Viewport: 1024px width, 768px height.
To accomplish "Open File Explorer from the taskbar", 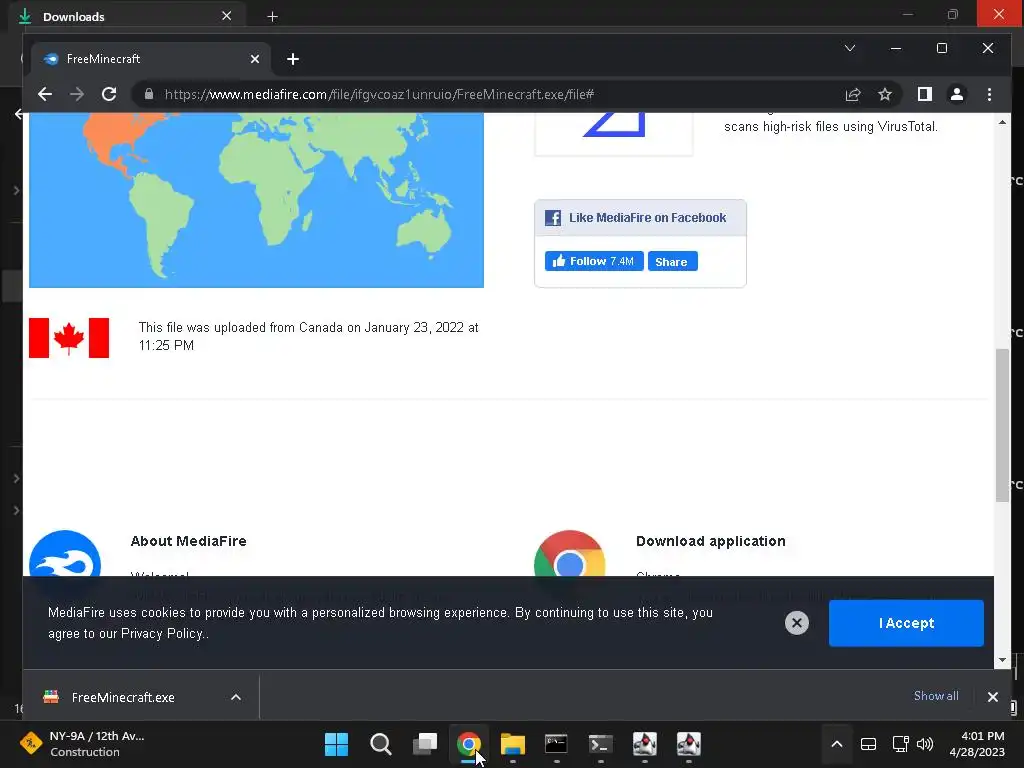I will coord(513,744).
